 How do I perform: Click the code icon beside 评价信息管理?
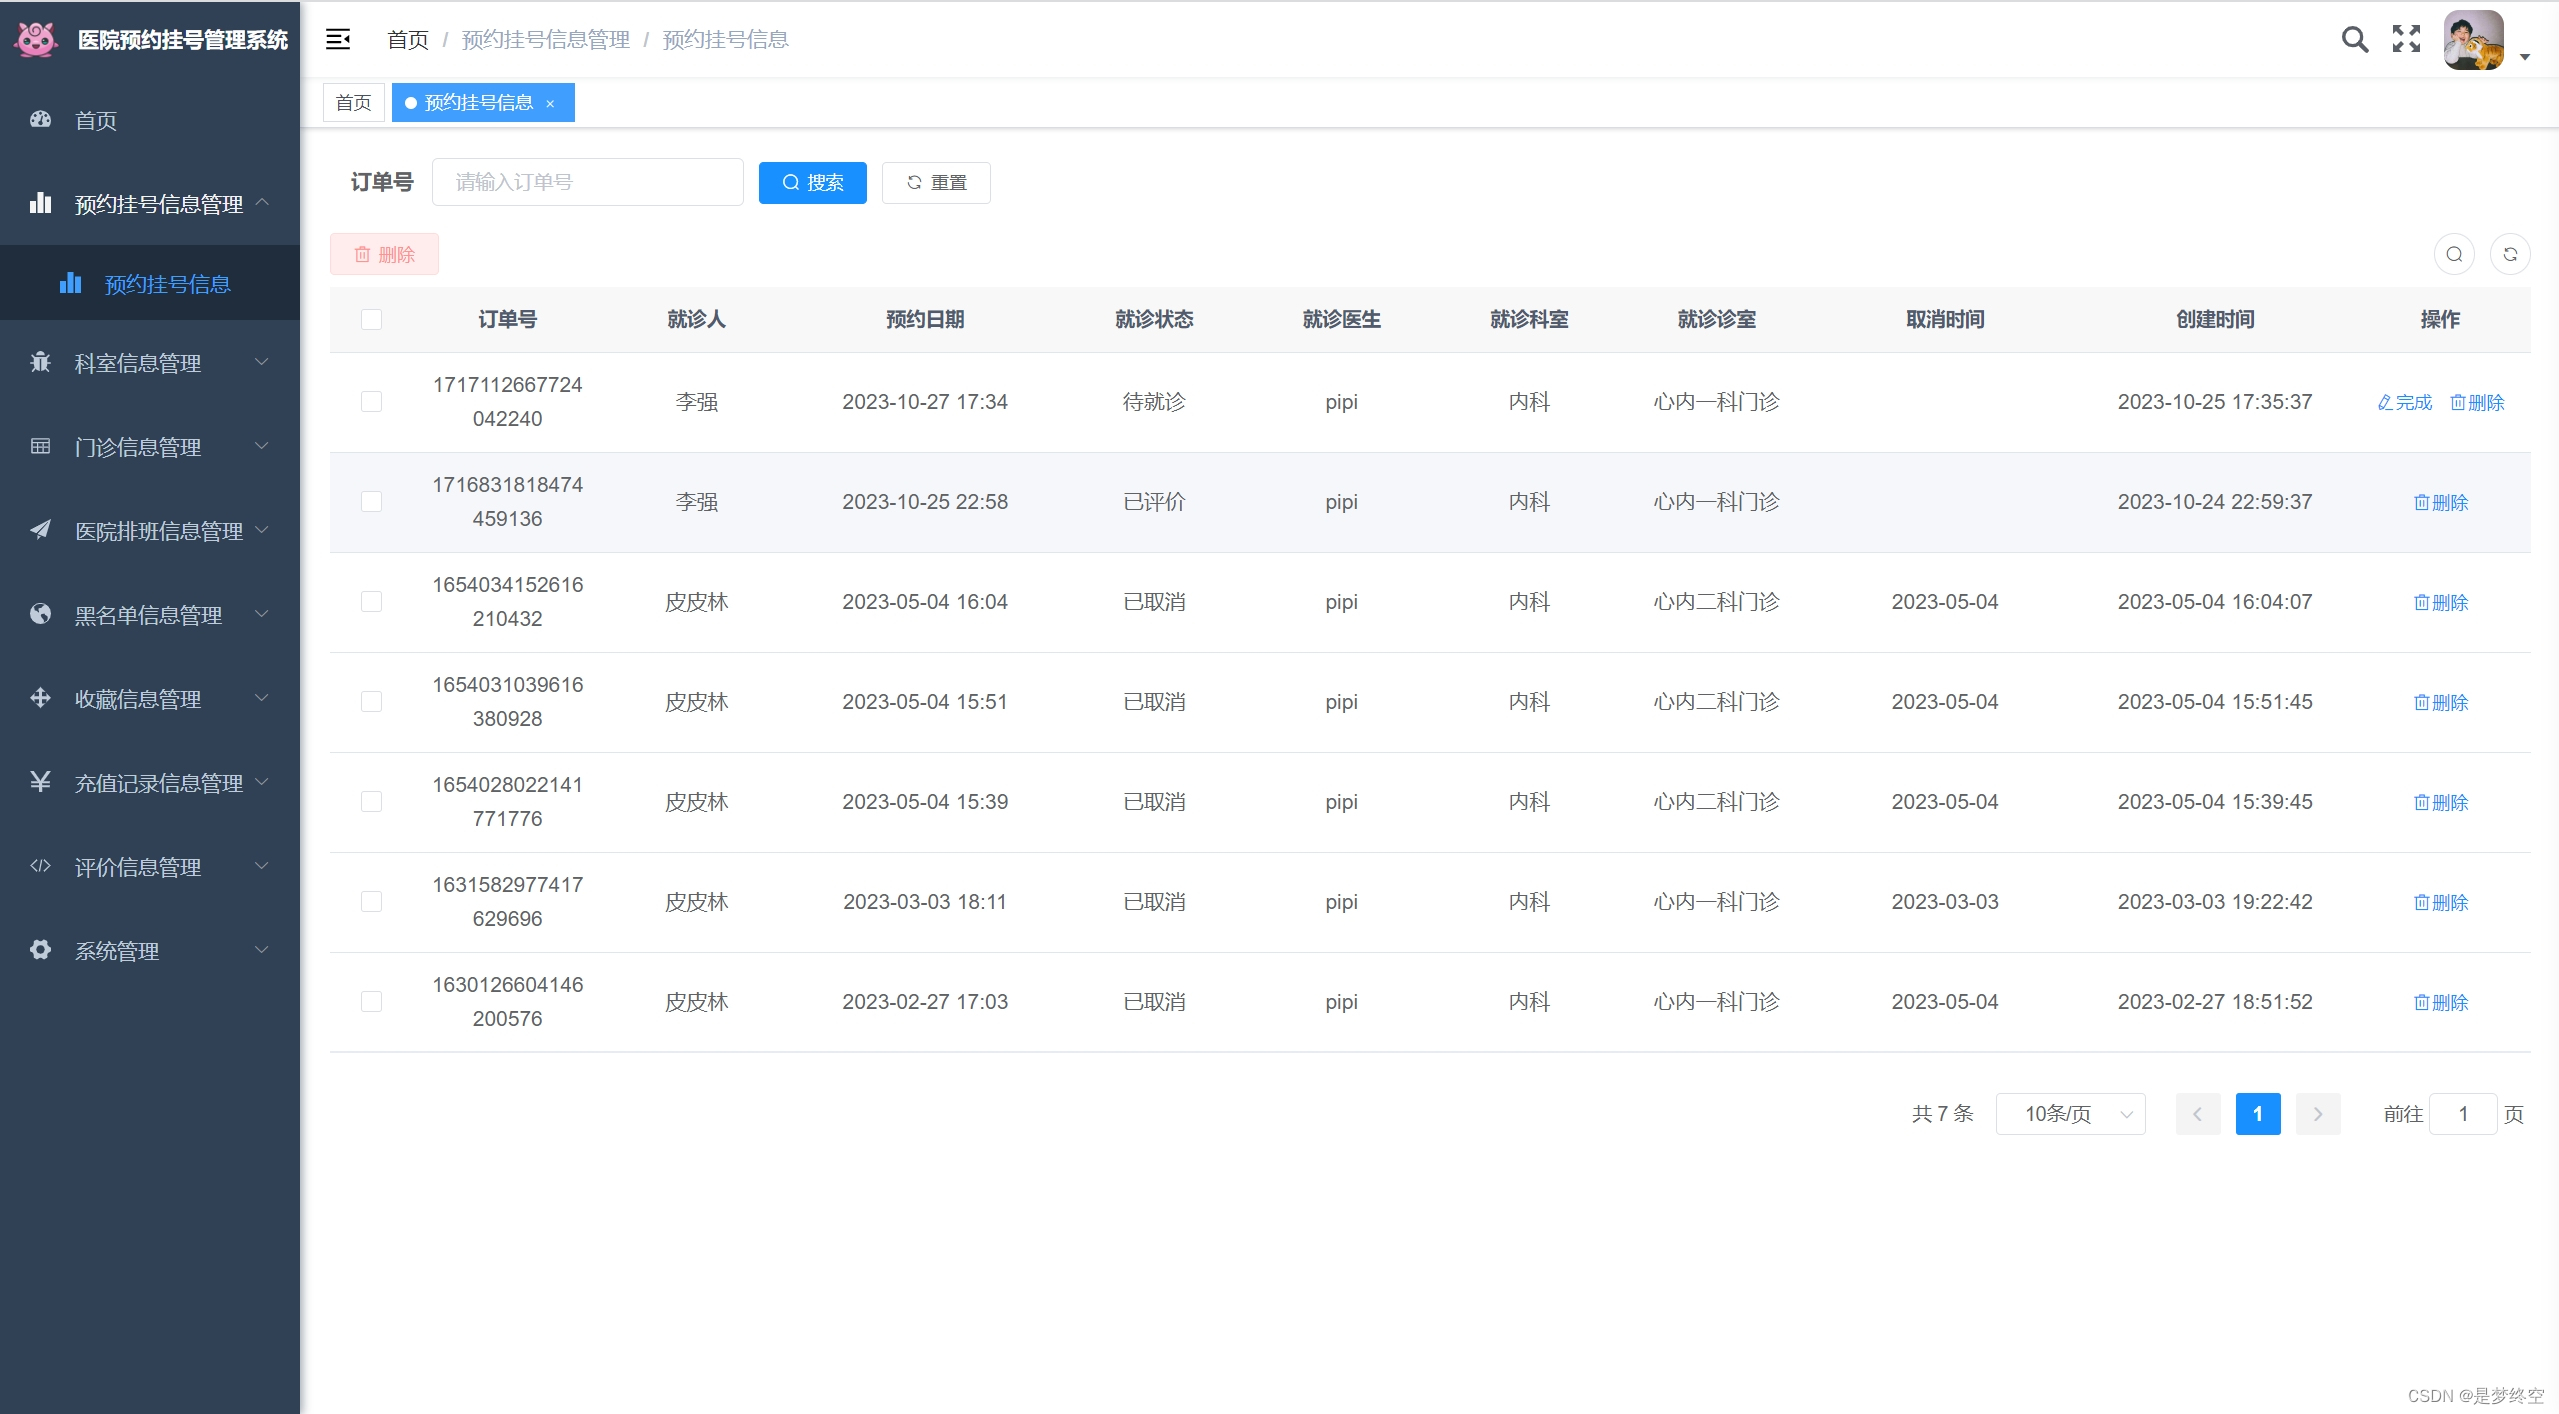click(40, 866)
